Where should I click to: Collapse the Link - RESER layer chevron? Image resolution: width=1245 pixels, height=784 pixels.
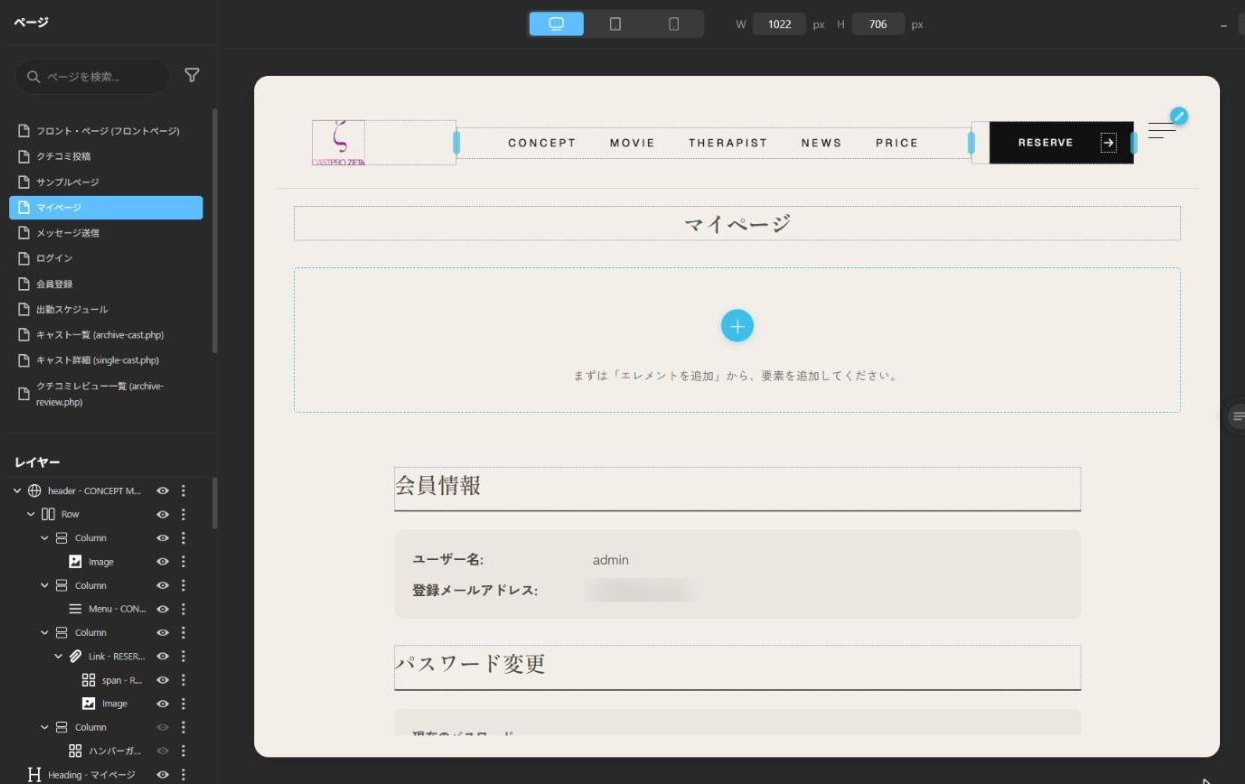point(58,656)
